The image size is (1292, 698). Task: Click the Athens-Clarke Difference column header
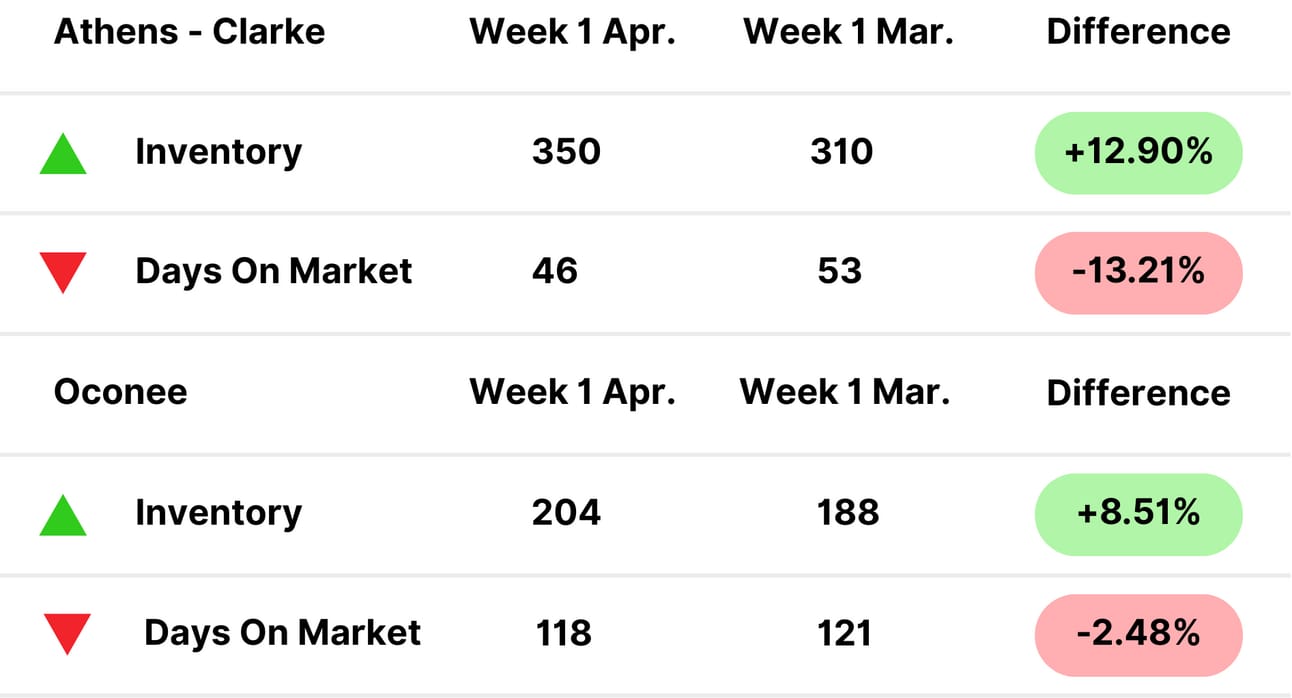click(x=1138, y=32)
